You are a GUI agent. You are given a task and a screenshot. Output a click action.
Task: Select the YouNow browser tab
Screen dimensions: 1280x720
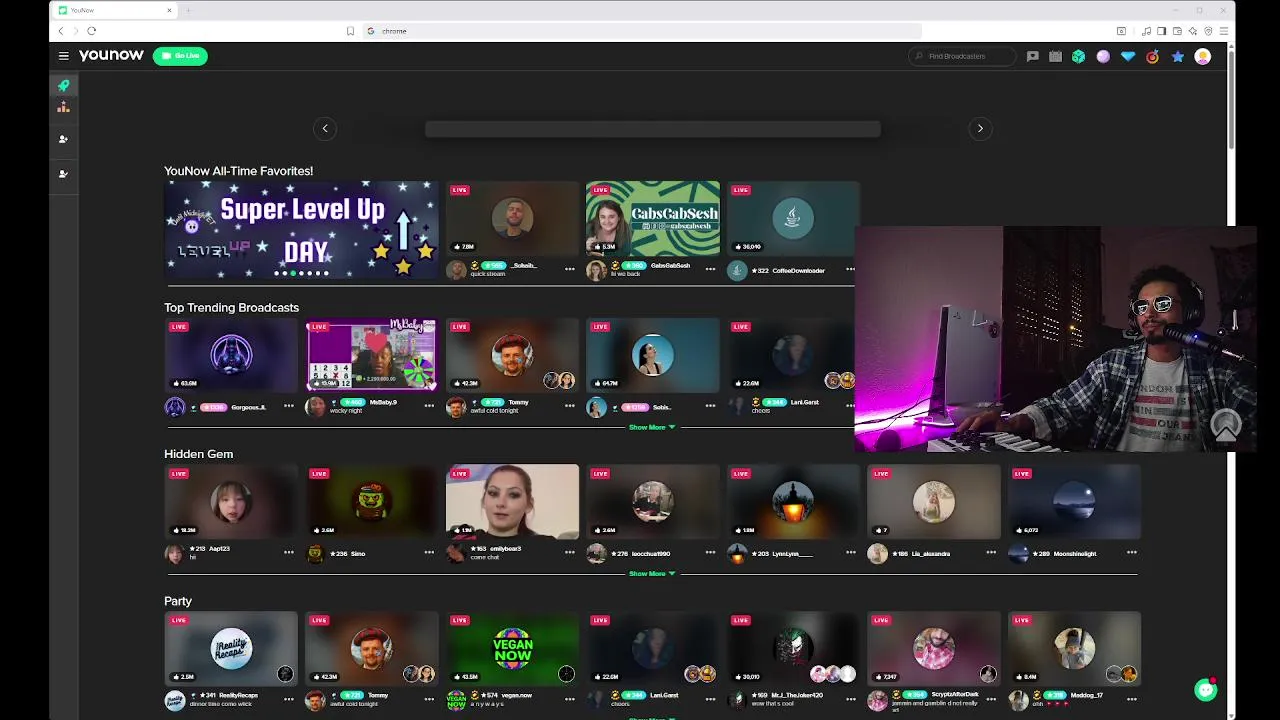tap(115, 10)
